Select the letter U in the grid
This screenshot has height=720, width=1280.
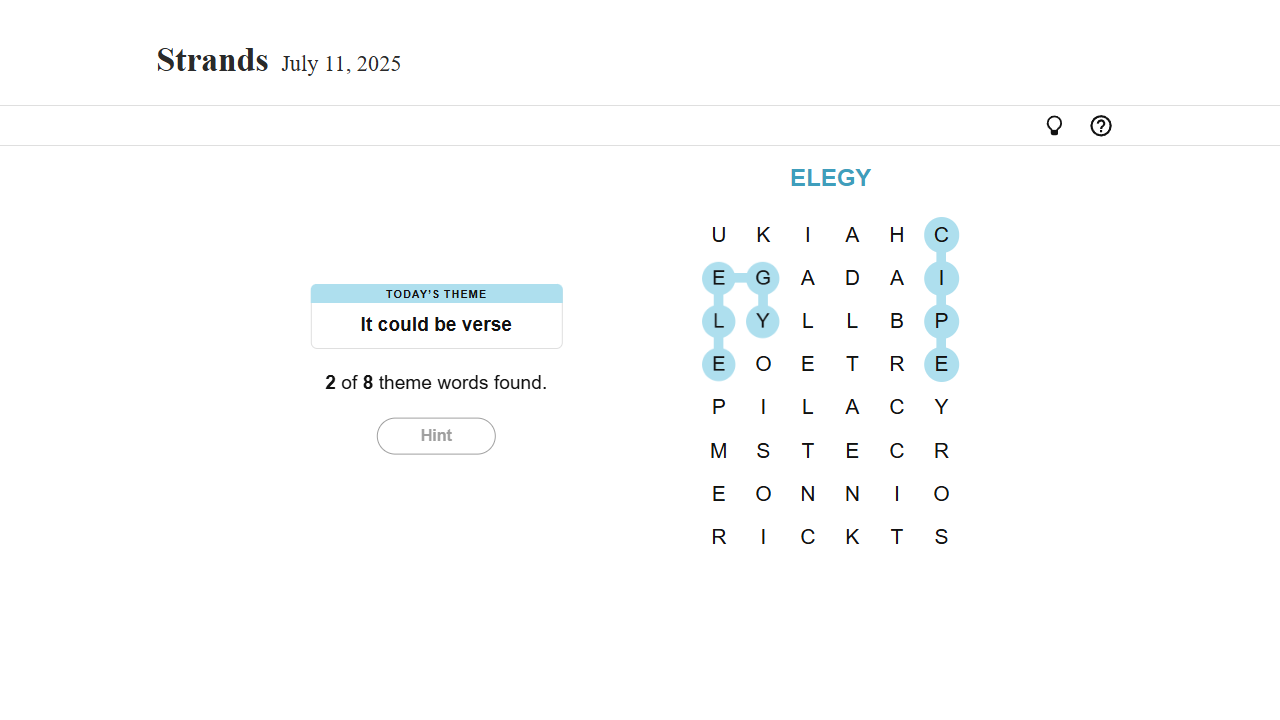point(718,235)
